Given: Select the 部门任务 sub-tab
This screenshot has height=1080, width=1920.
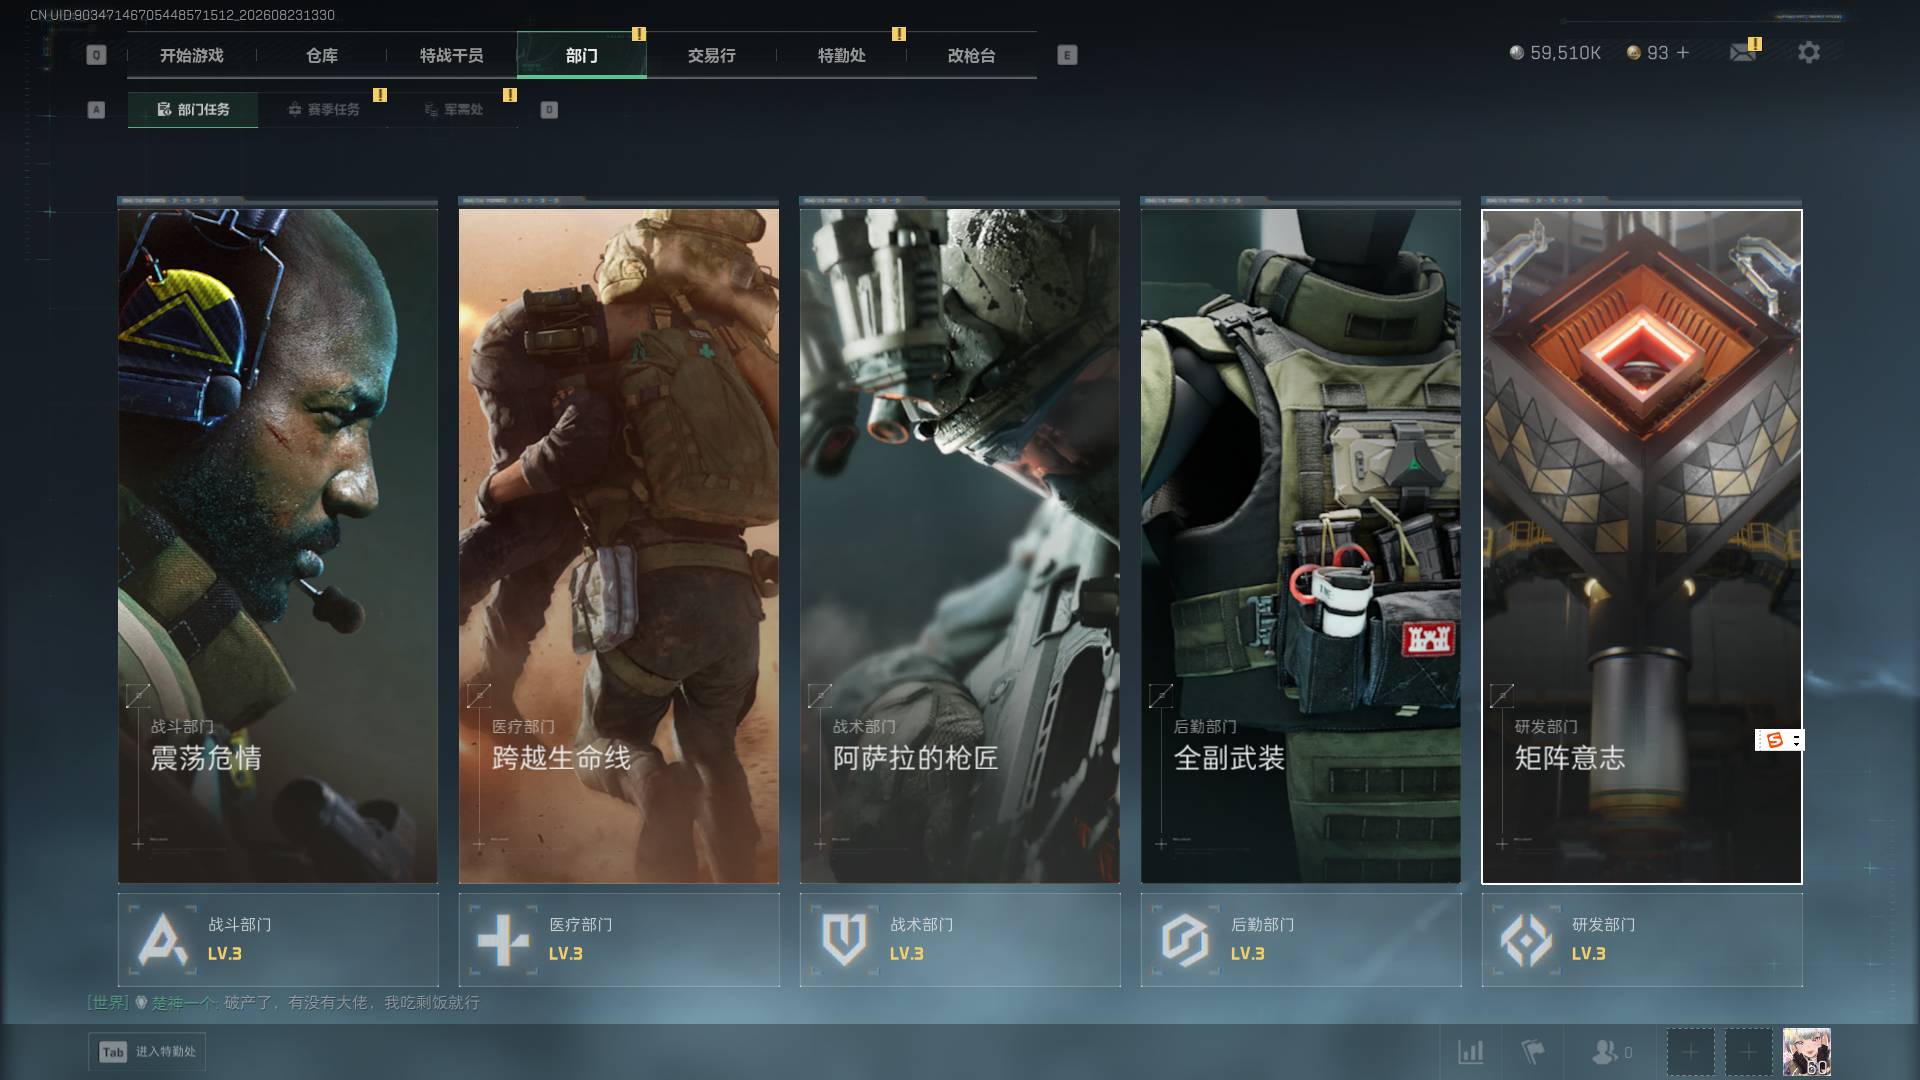Looking at the screenshot, I should (193, 109).
